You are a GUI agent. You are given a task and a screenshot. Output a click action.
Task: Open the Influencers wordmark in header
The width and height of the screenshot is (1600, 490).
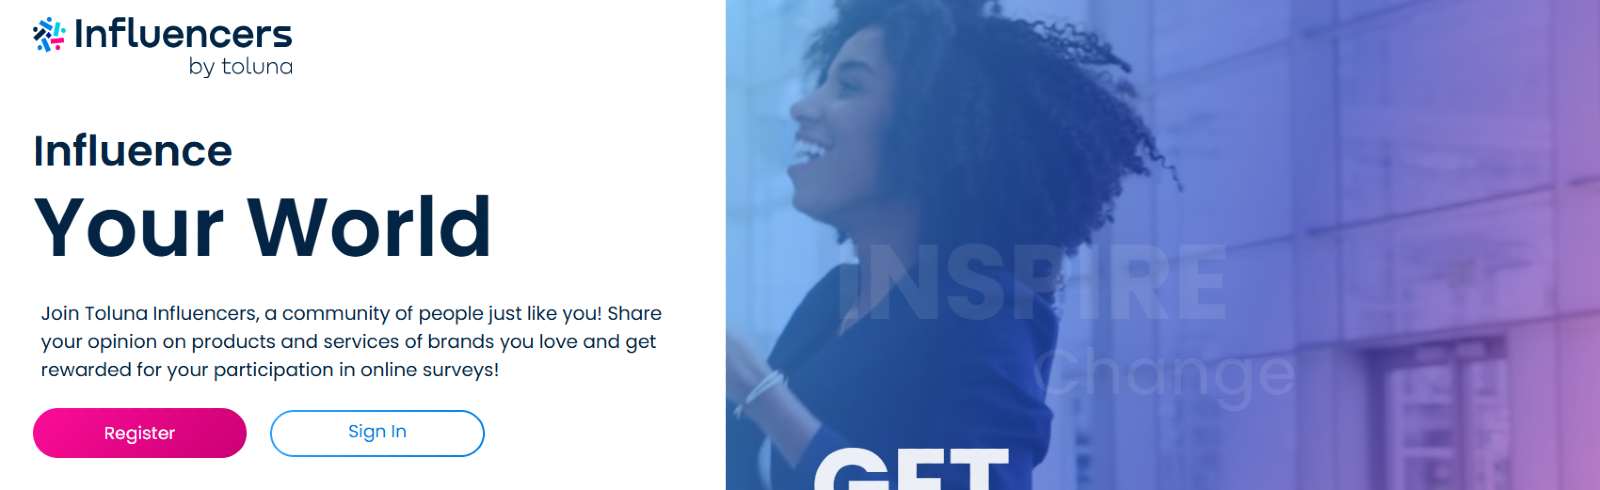pos(183,34)
